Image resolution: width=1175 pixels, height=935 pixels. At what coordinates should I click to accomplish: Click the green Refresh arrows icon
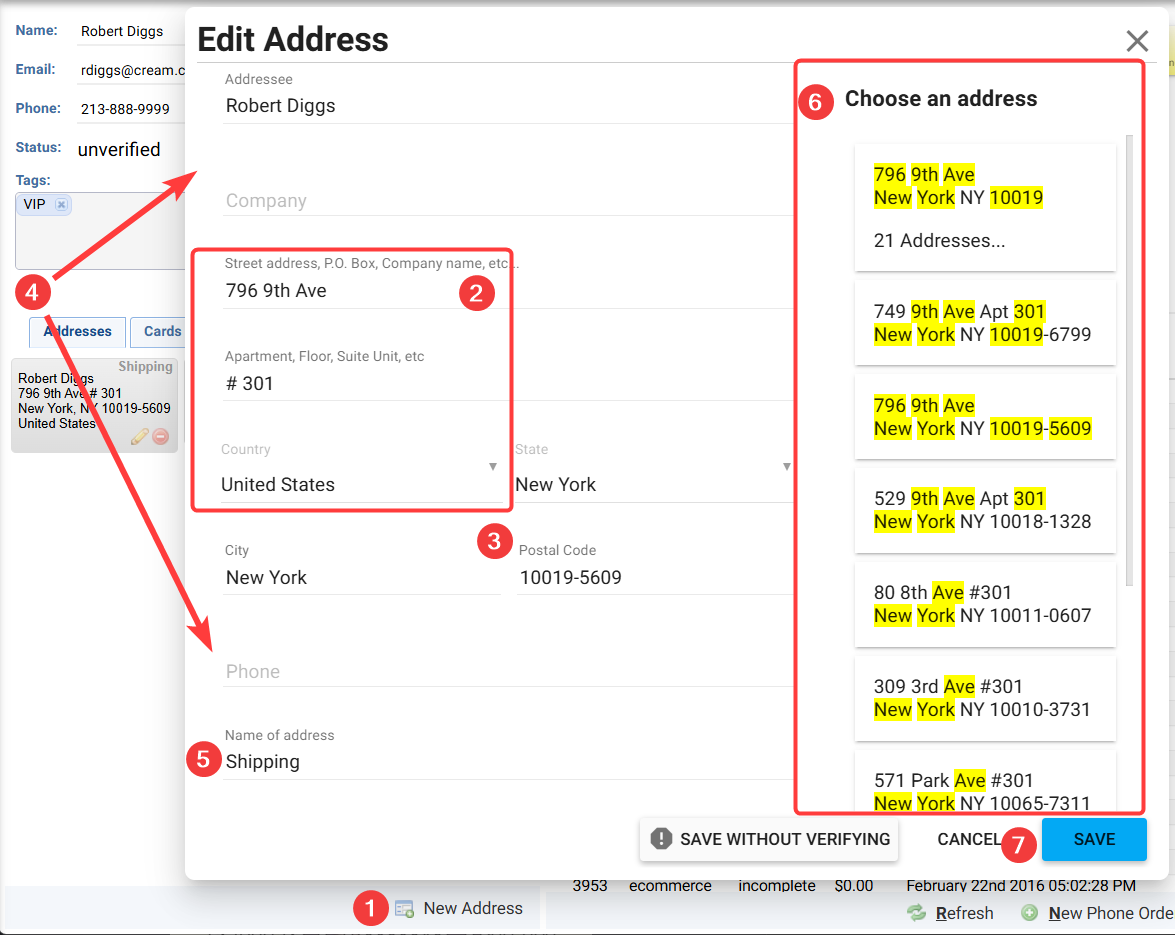tap(916, 913)
